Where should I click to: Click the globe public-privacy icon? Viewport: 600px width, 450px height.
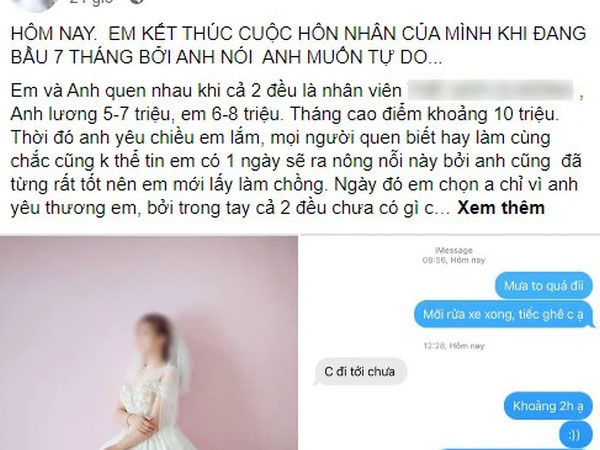137,2
